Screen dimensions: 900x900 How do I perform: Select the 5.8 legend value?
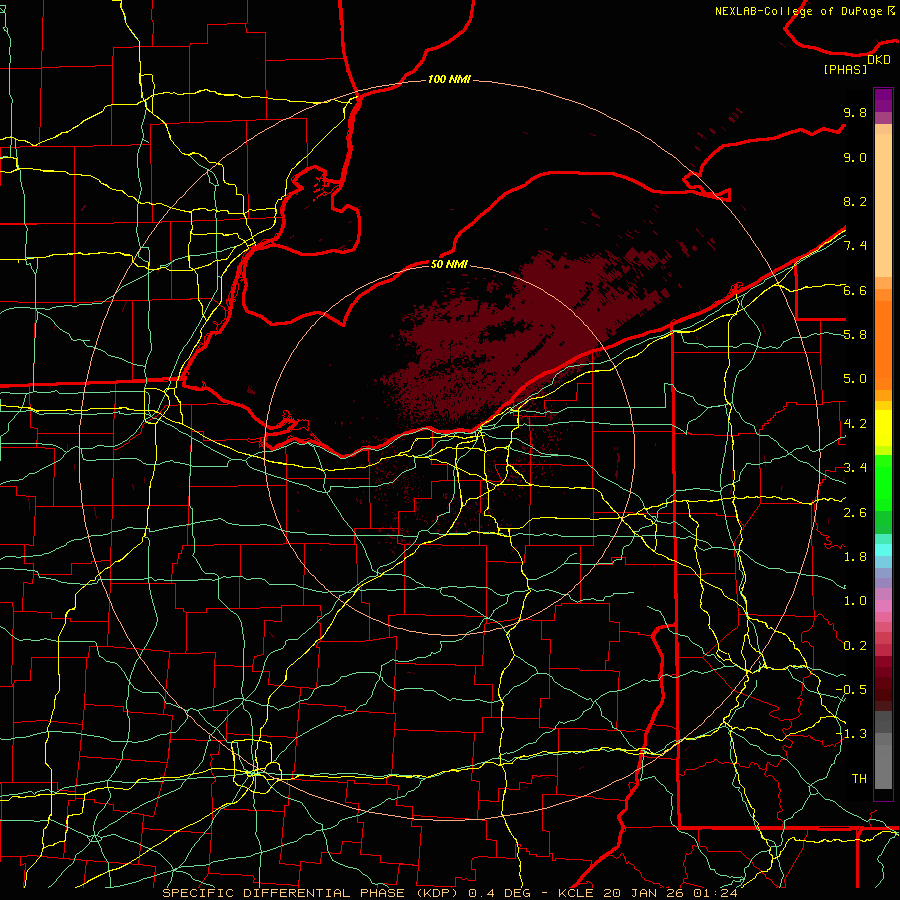(855, 335)
